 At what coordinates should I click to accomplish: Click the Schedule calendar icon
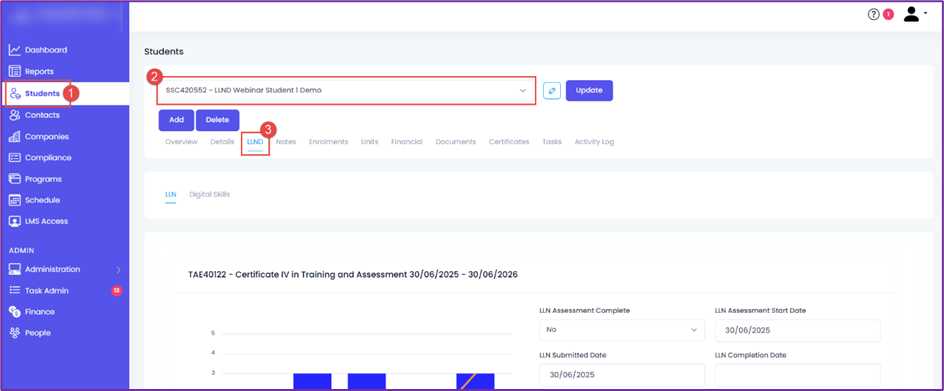[x=15, y=200]
